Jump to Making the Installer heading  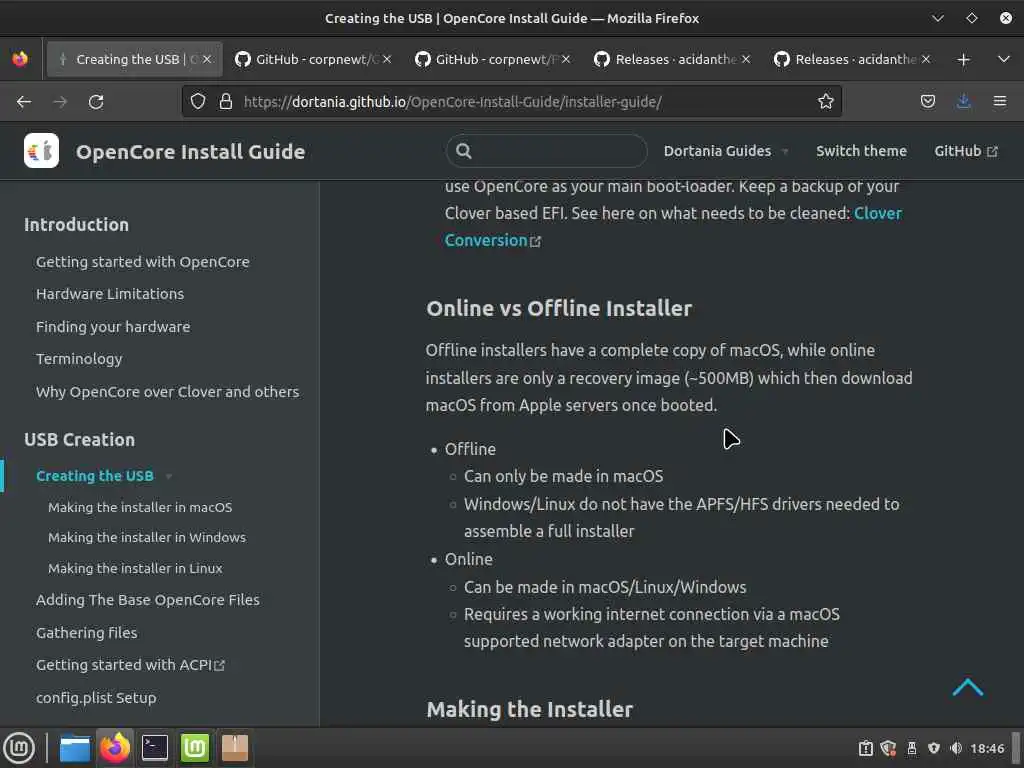tap(530, 709)
